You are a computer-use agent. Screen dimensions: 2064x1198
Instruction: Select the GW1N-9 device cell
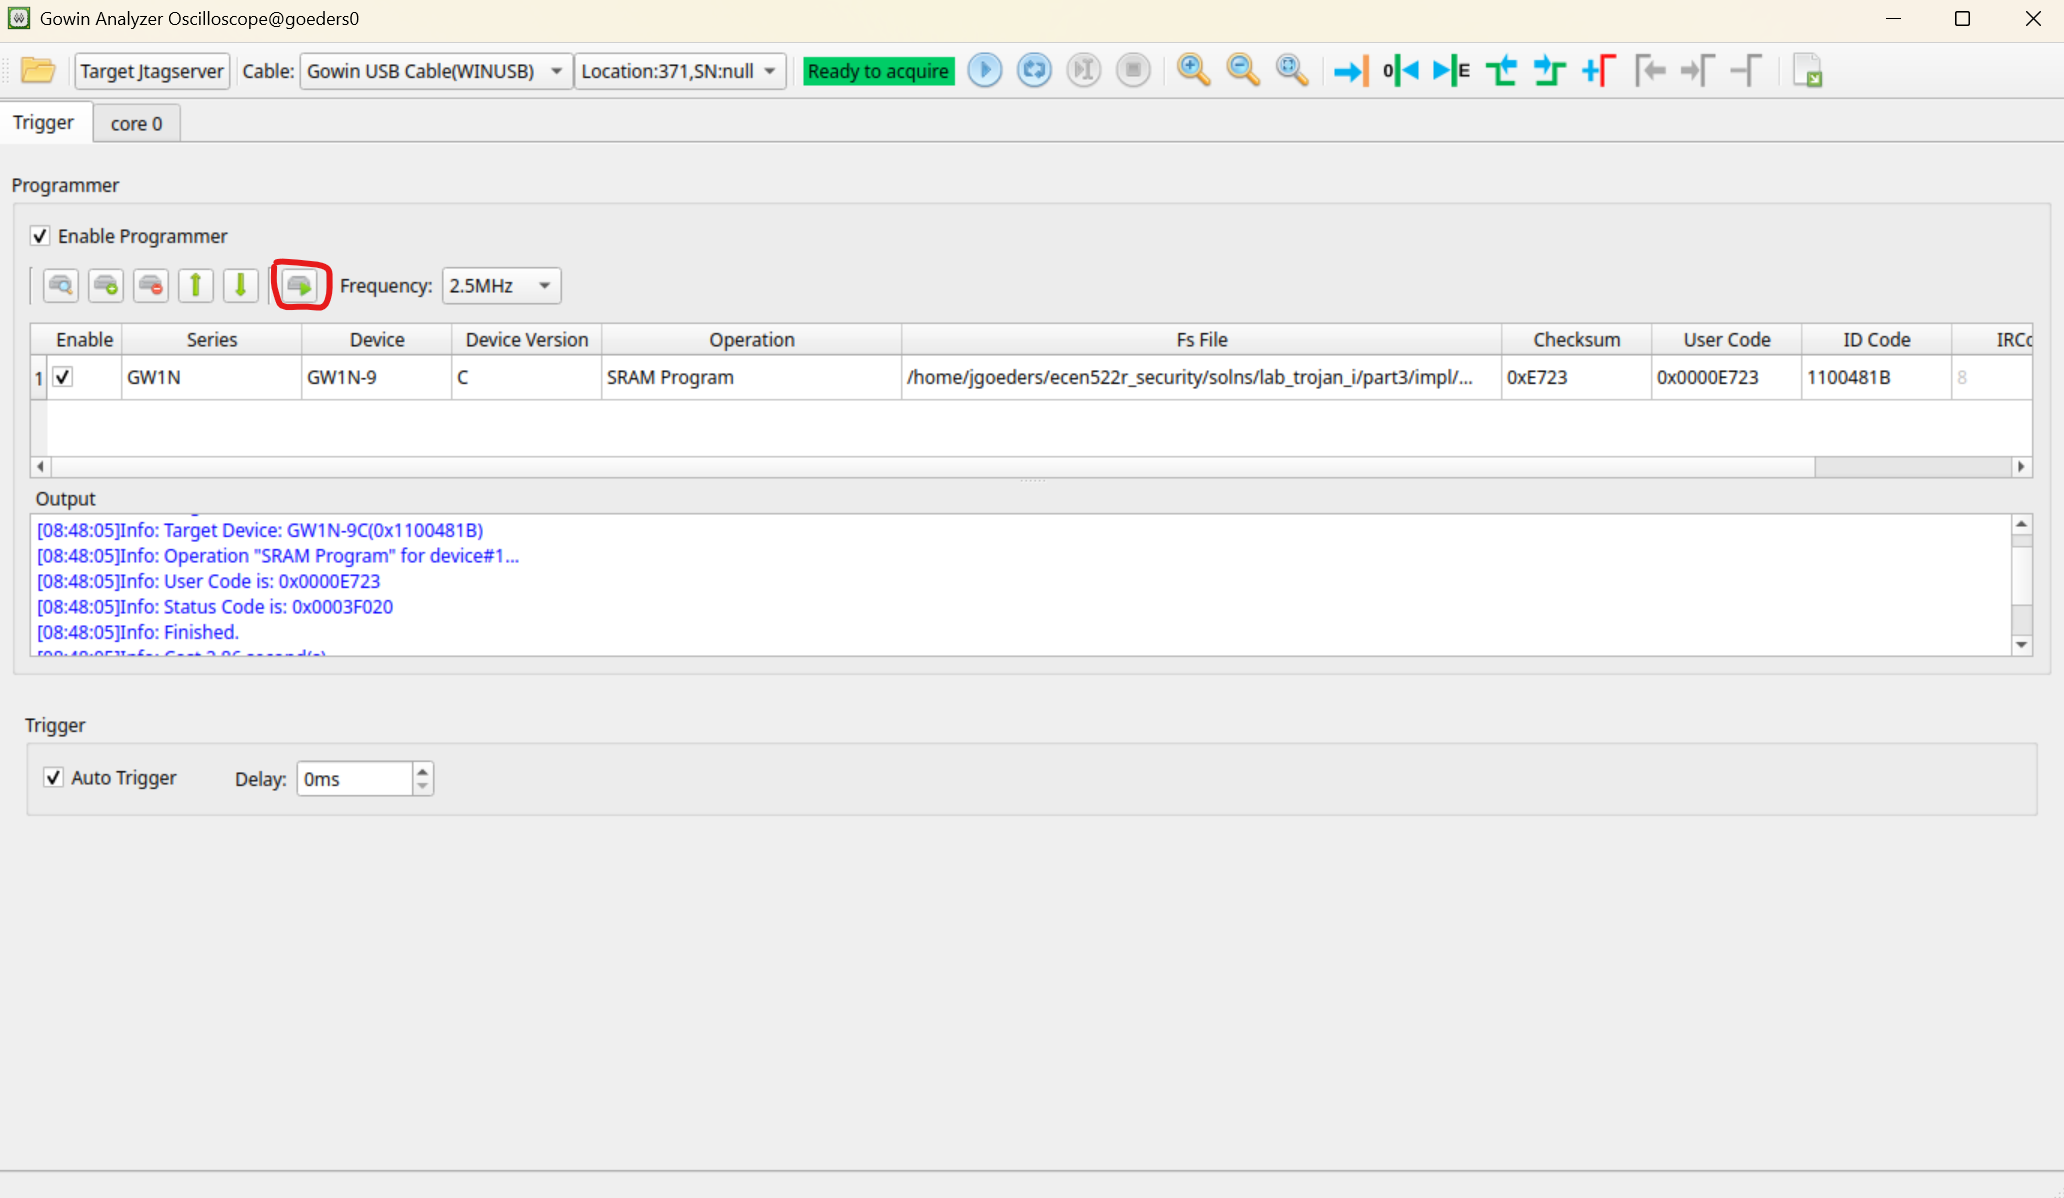(x=377, y=377)
